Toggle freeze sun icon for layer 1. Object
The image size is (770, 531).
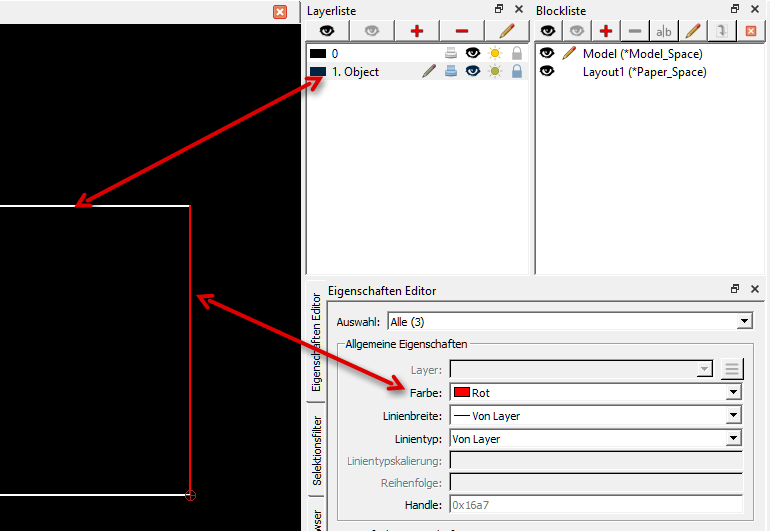pyautogui.click(x=495, y=71)
